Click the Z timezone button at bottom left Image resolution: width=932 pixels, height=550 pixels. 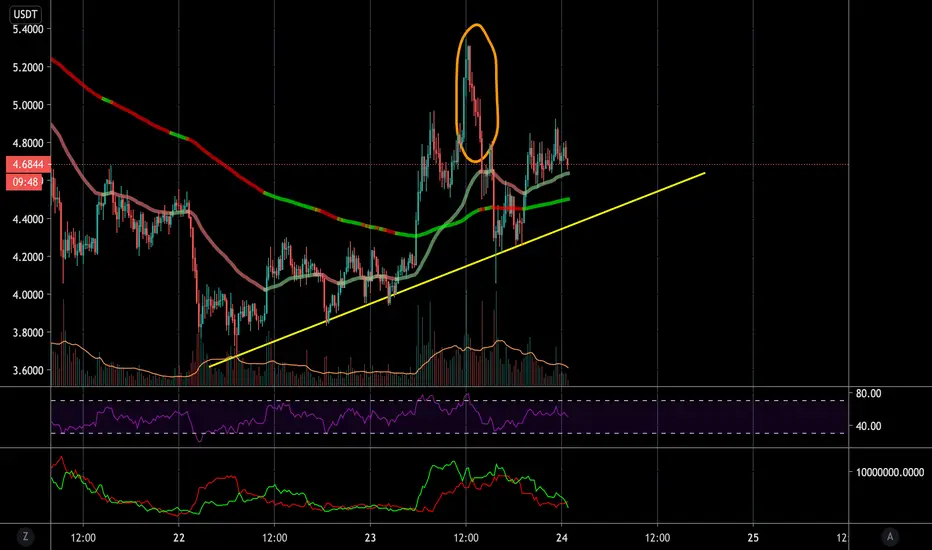point(25,536)
